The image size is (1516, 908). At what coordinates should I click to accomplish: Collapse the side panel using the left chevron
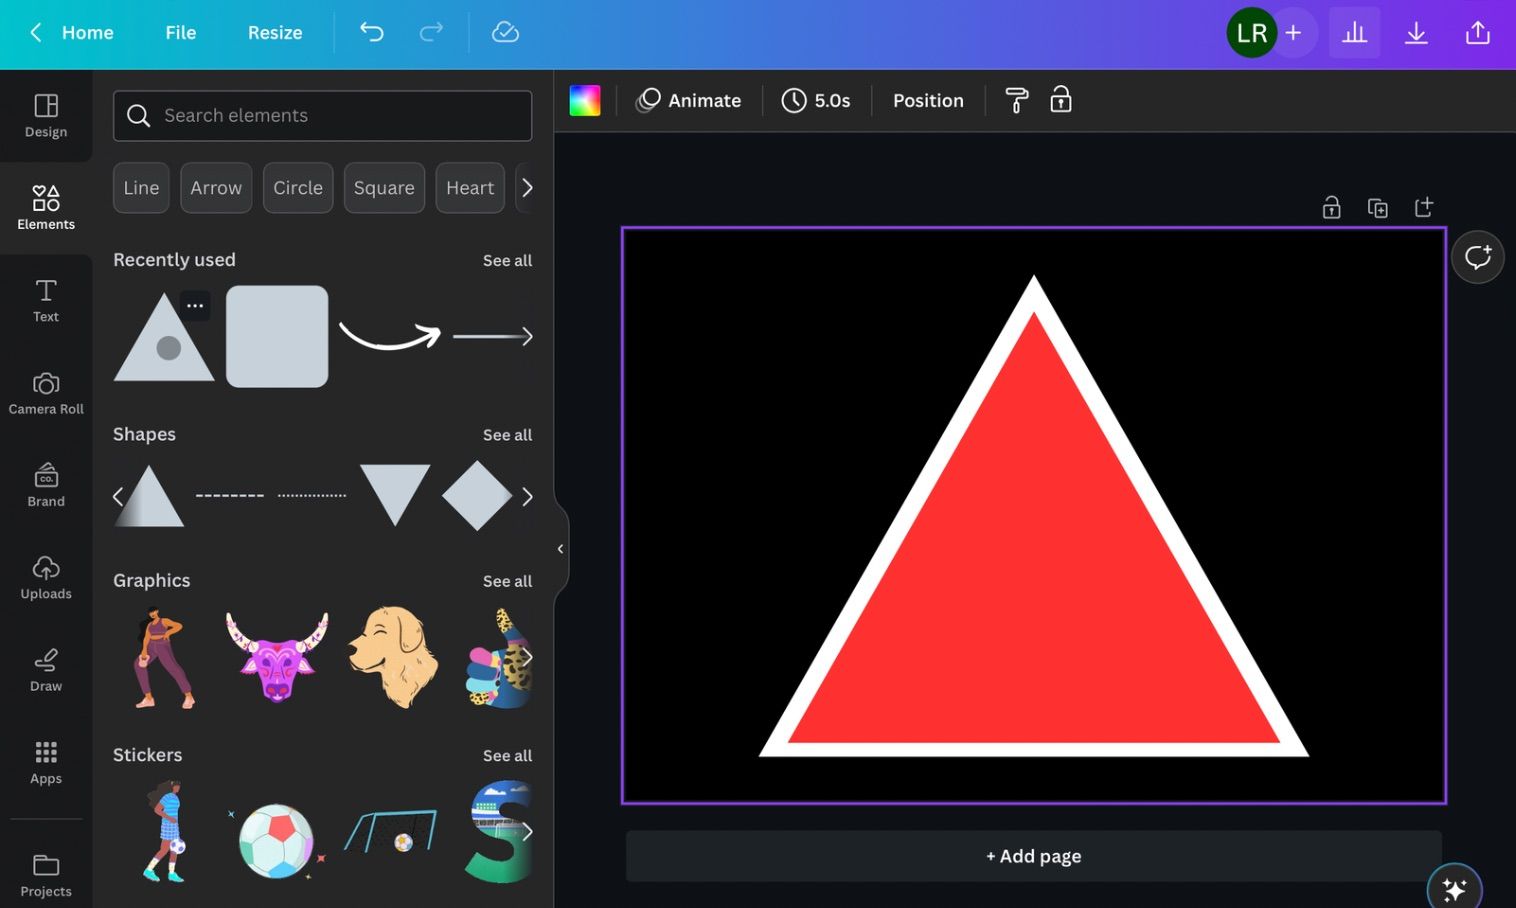click(x=560, y=548)
